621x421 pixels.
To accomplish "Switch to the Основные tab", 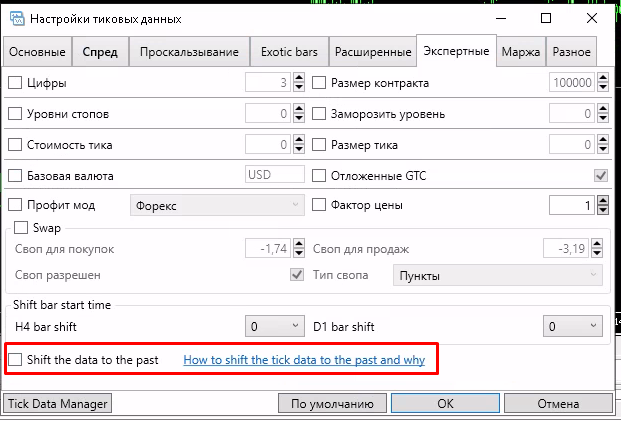I will click(x=37, y=52).
